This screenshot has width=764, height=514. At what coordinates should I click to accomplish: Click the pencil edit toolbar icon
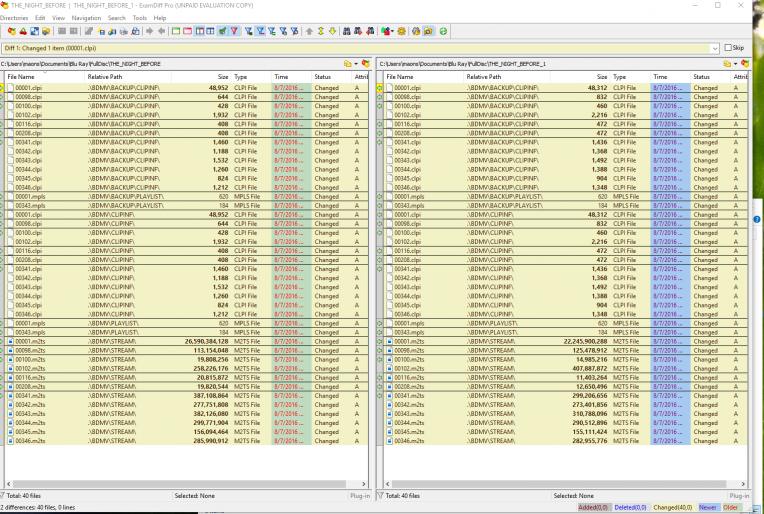[89, 31]
